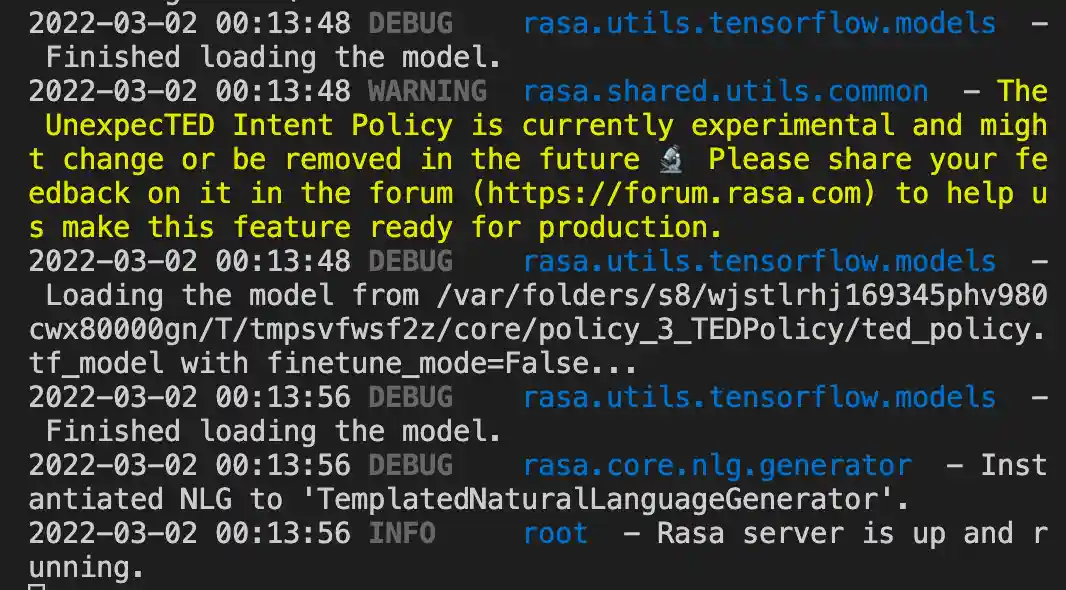Viewport: 1066px width, 590px height.
Task: Click the Rasa server message text
Action: (850, 533)
